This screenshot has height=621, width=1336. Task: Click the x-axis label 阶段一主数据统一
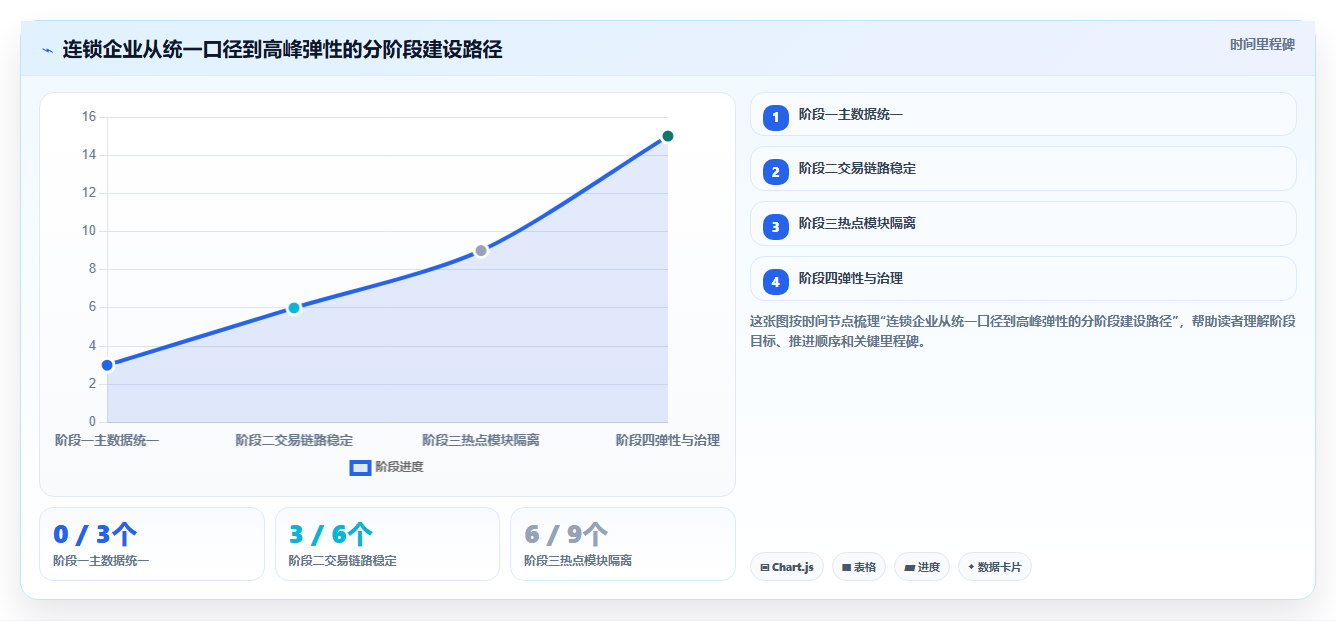[107, 440]
